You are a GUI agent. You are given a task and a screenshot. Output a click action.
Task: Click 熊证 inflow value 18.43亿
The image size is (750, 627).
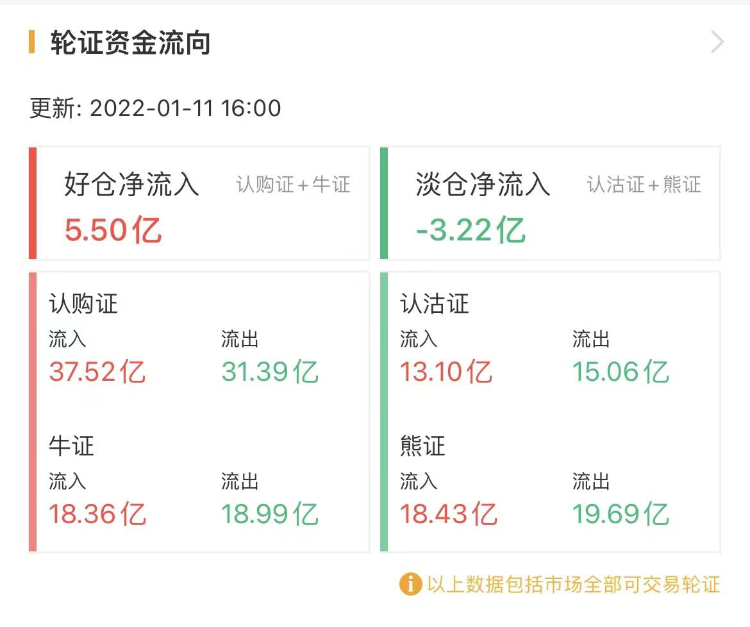449,514
